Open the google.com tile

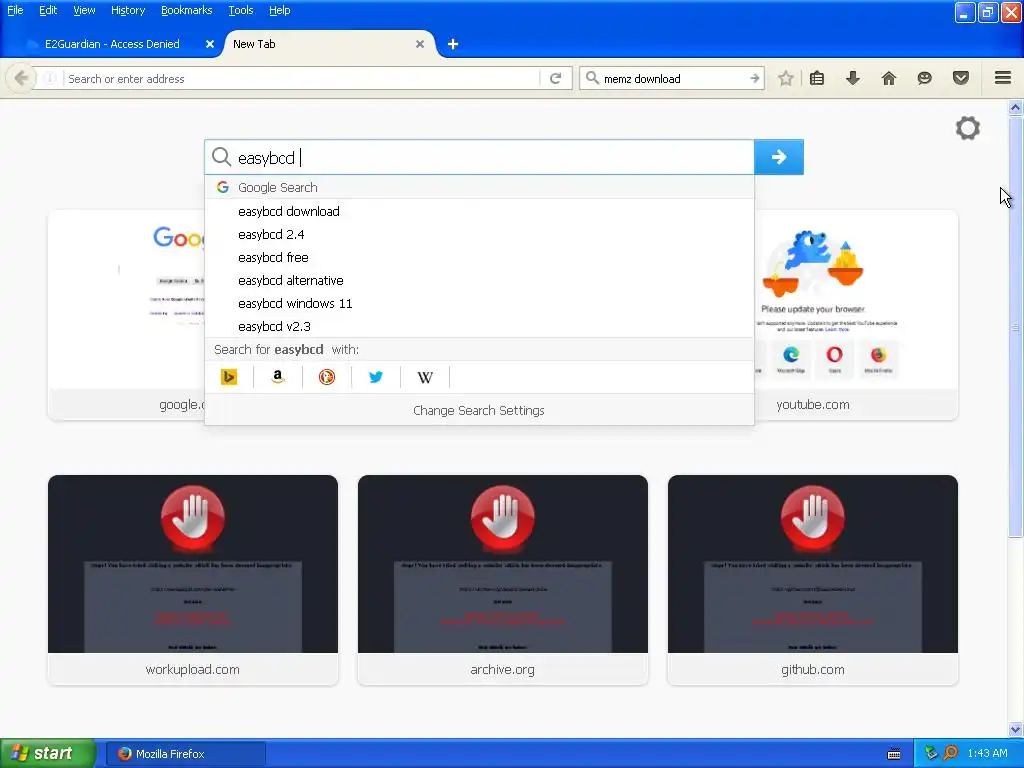coord(126,315)
